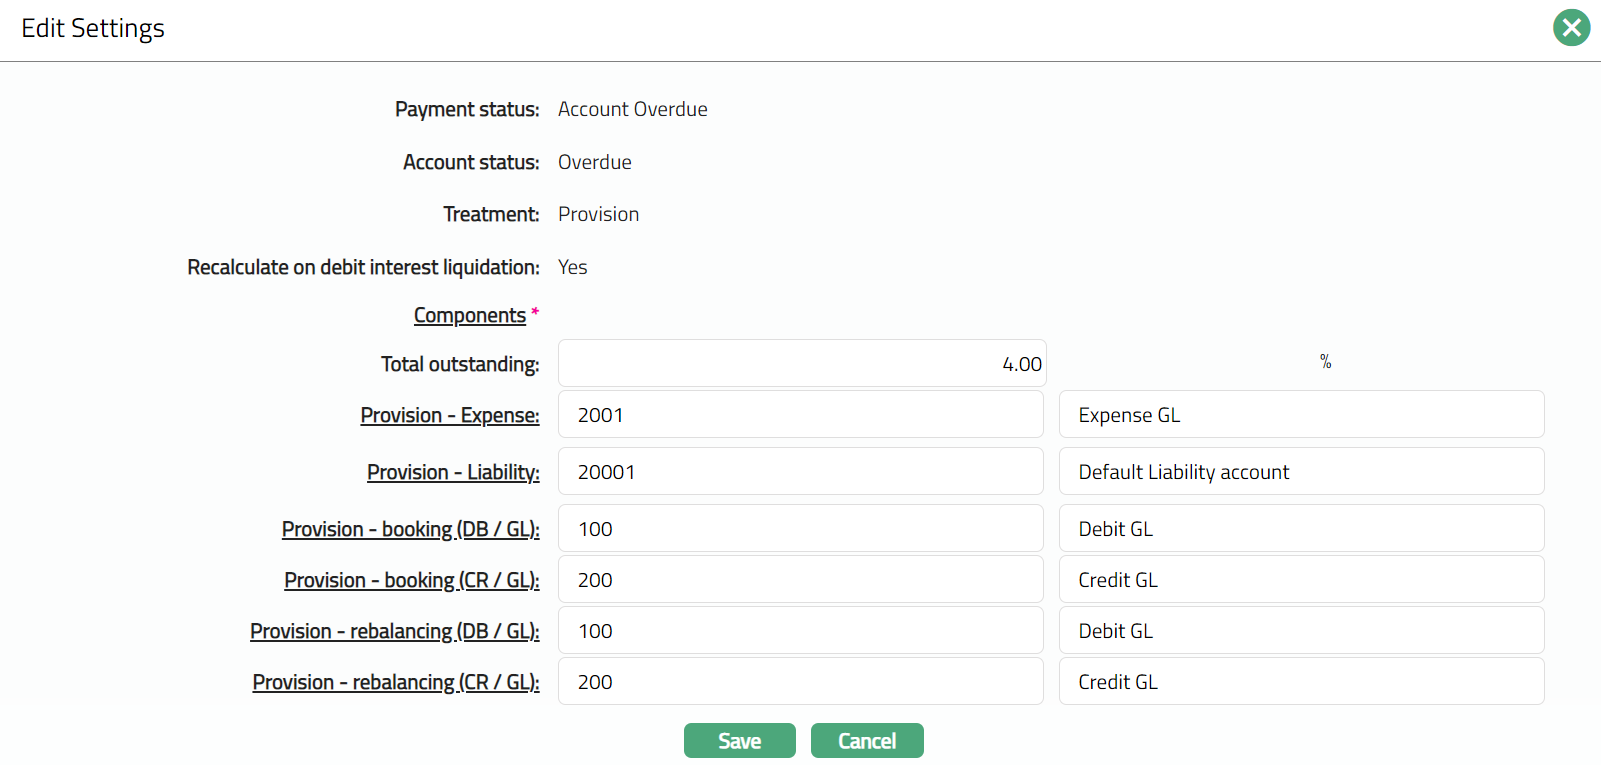Click the Provision - Liability label link

point(453,472)
